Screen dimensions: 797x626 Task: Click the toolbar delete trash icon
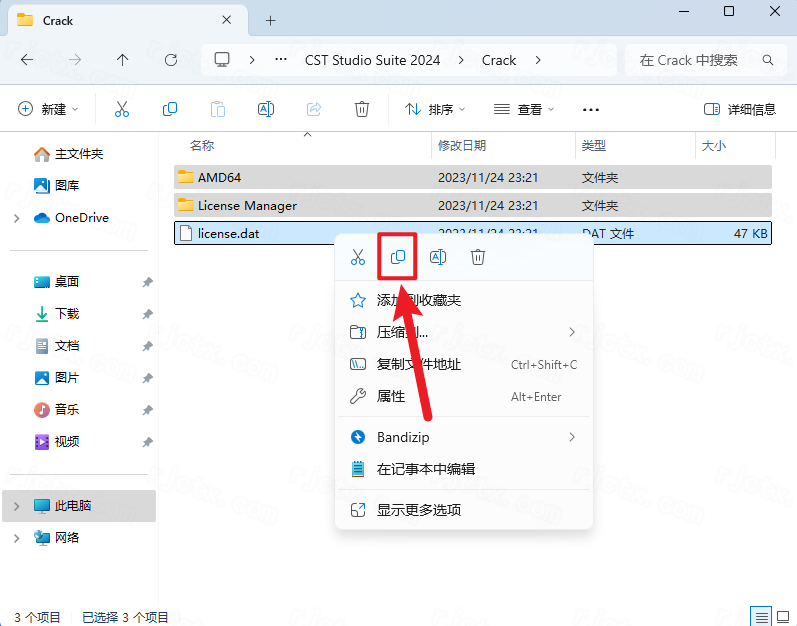point(362,109)
